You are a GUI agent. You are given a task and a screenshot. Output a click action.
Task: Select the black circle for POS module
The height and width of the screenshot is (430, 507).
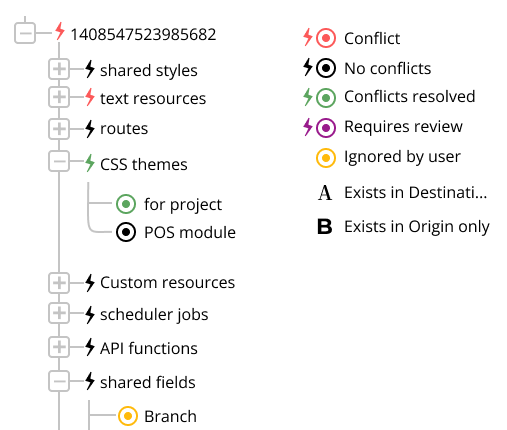point(126,232)
